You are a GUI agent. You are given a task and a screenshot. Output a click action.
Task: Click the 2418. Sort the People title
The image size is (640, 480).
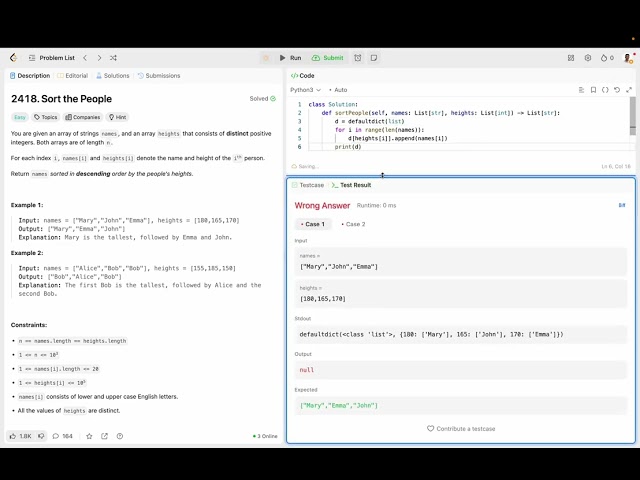(x=61, y=99)
